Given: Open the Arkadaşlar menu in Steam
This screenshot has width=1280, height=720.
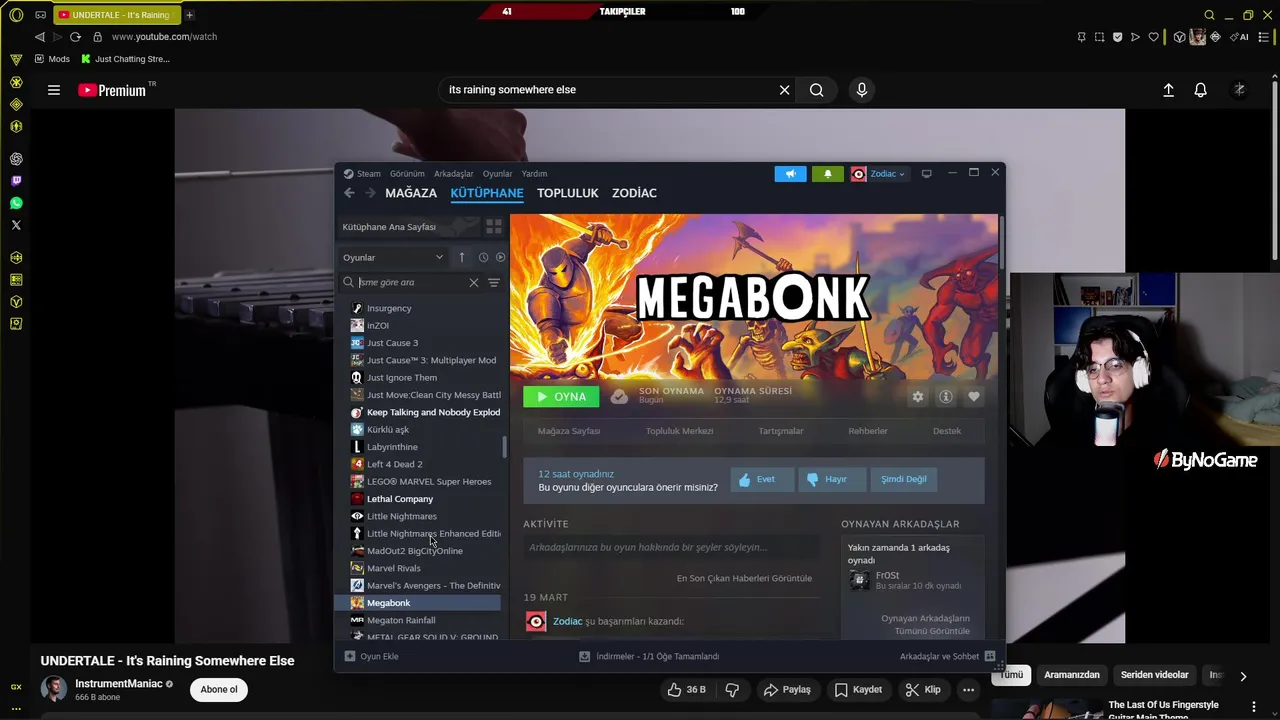Looking at the screenshot, I should [454, 174].
